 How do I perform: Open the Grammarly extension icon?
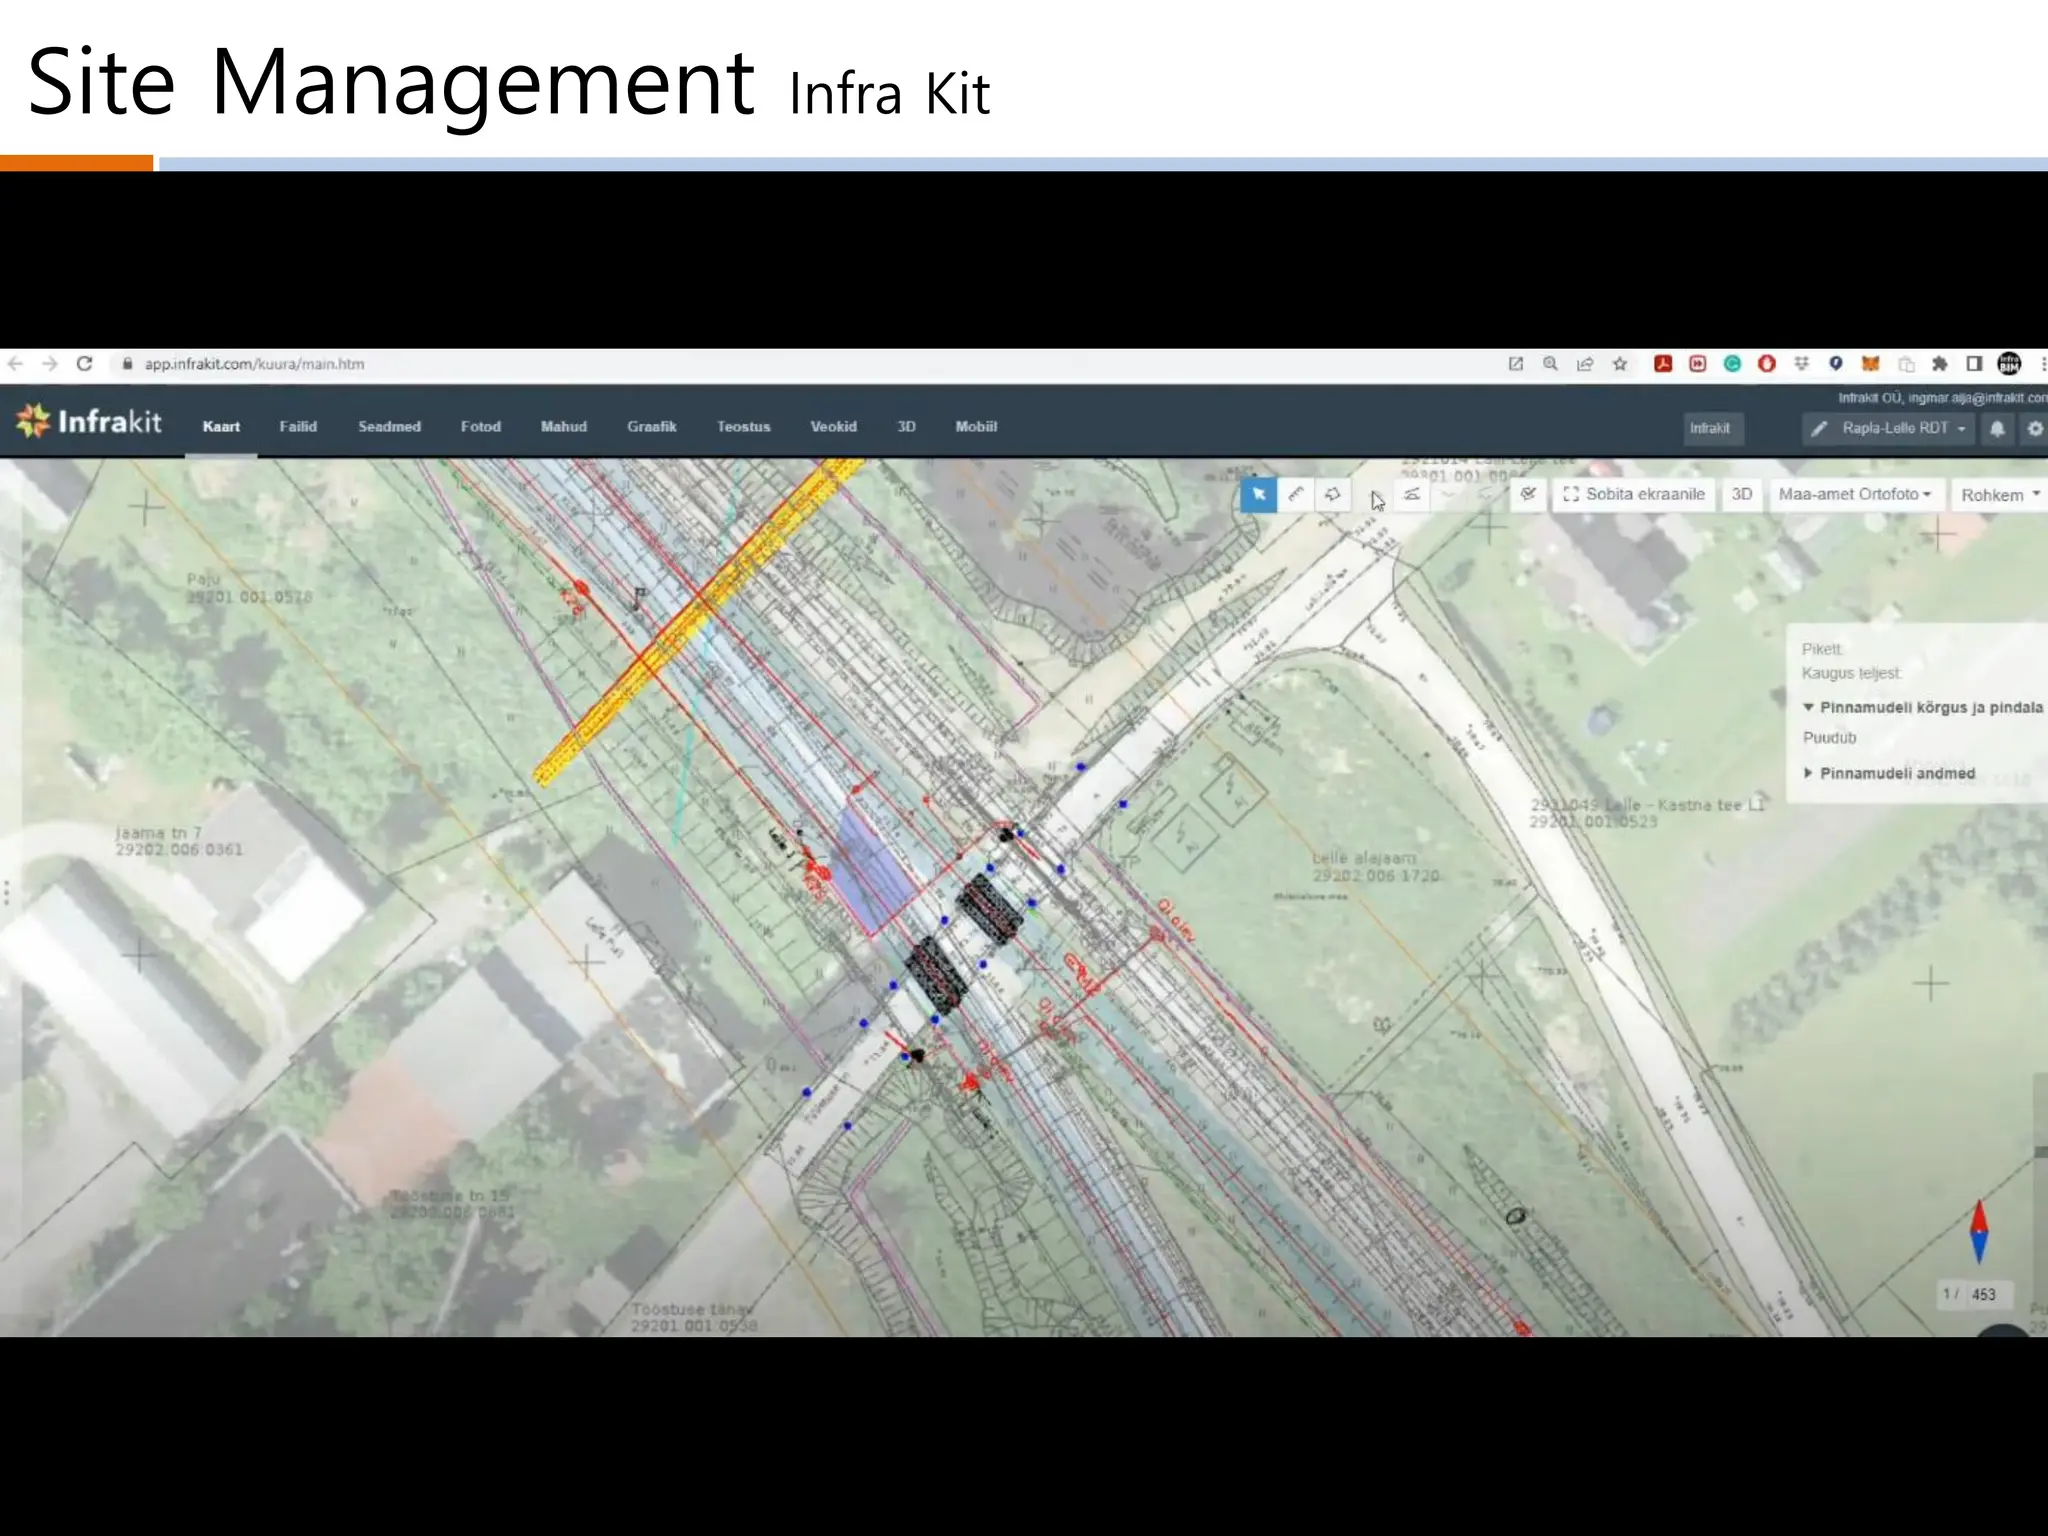point(1732,364)
